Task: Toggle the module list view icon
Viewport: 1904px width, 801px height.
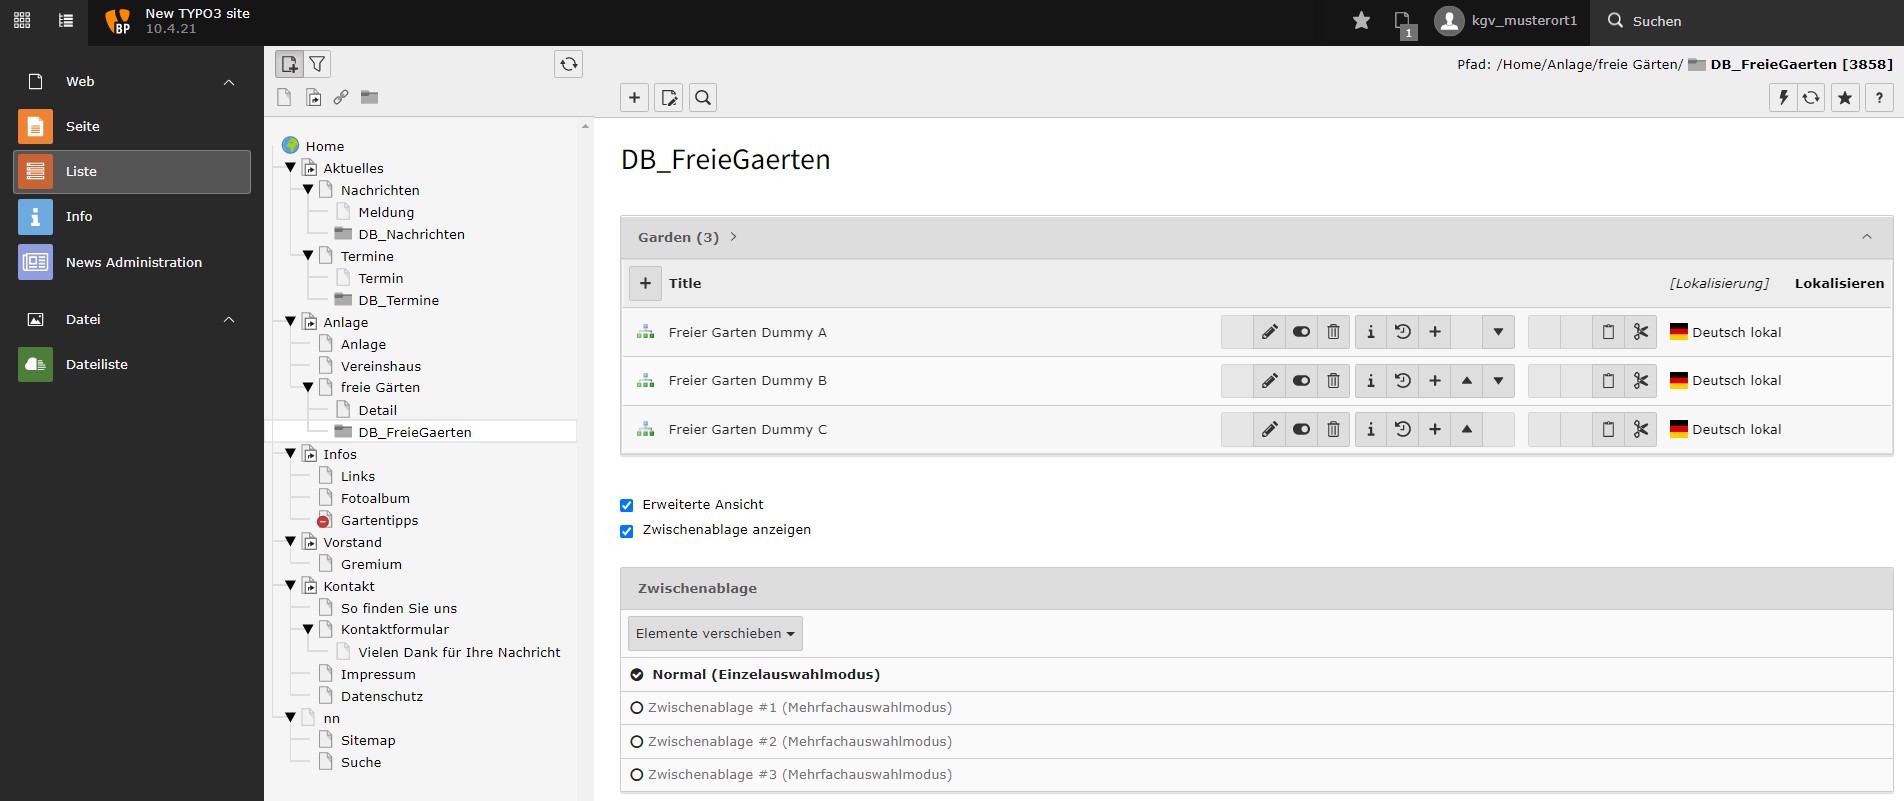Action: tap(66, 21)
